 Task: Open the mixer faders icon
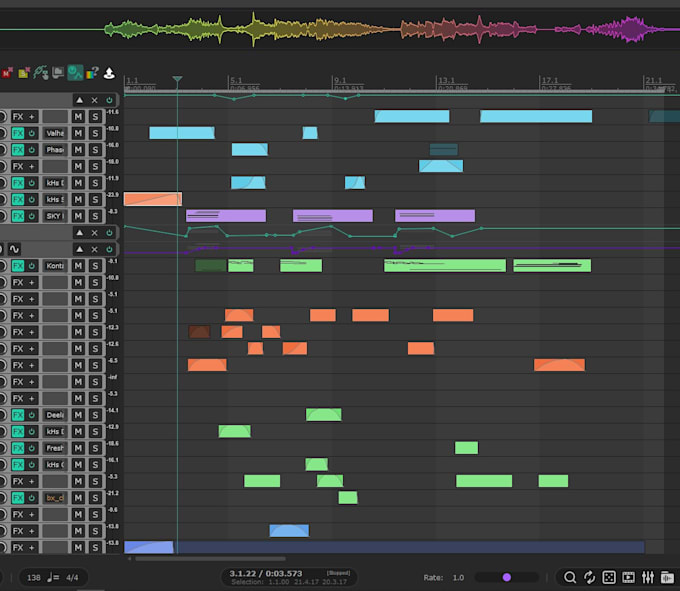648,577
